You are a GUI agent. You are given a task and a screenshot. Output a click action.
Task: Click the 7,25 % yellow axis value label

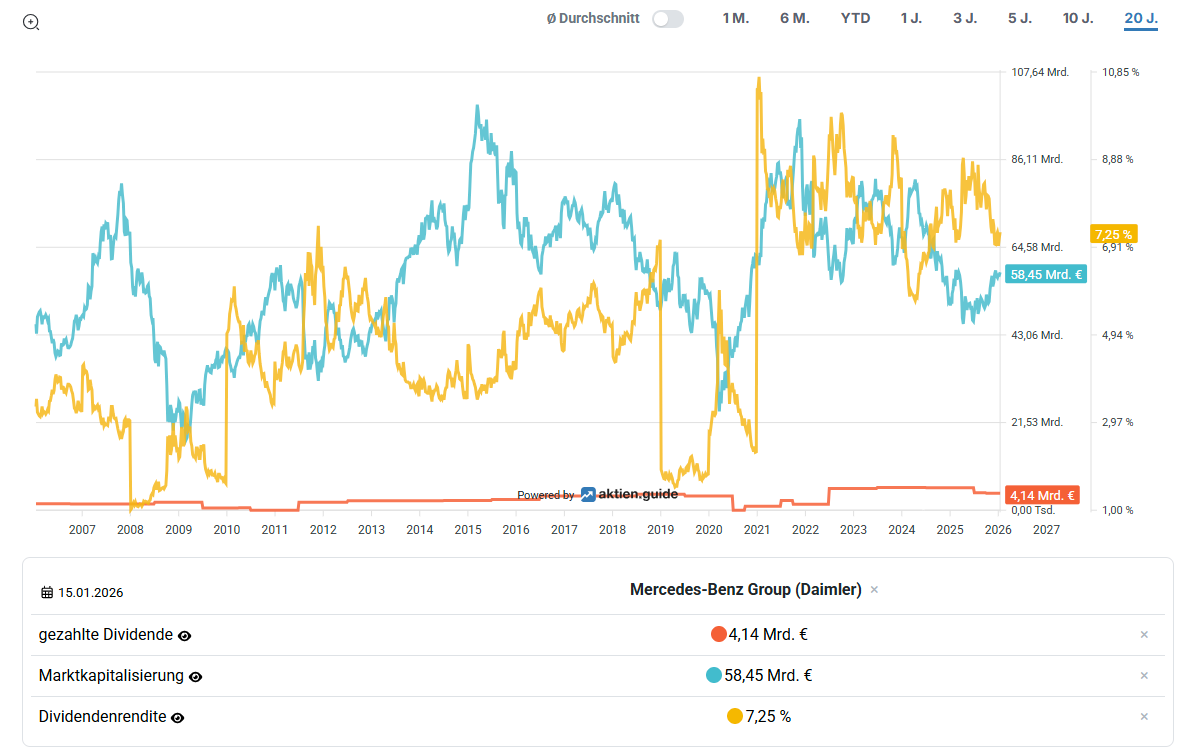[x=1114, y=234]
